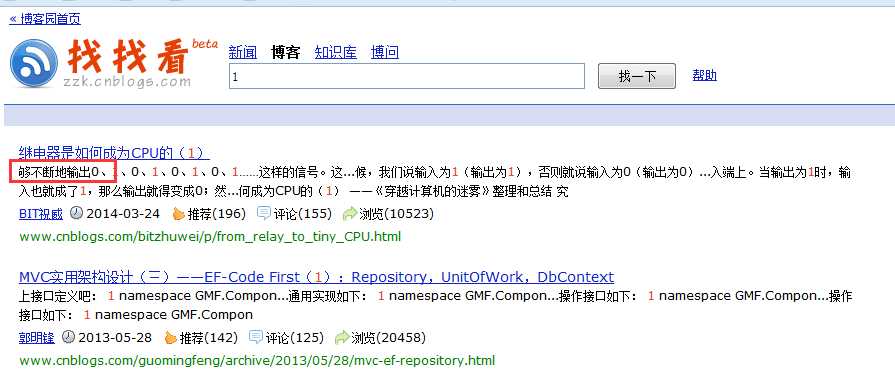The image size is (895, 380).
Task: Click the date text 2014-03-24
Action: [123, 214]
